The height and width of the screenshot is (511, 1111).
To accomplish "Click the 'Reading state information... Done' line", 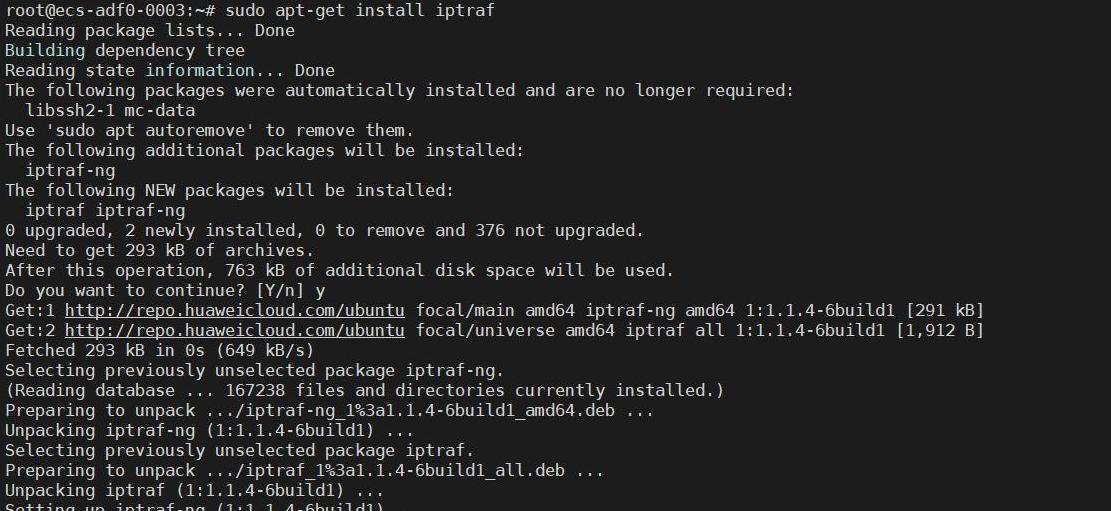I will (x=169, y=70).
